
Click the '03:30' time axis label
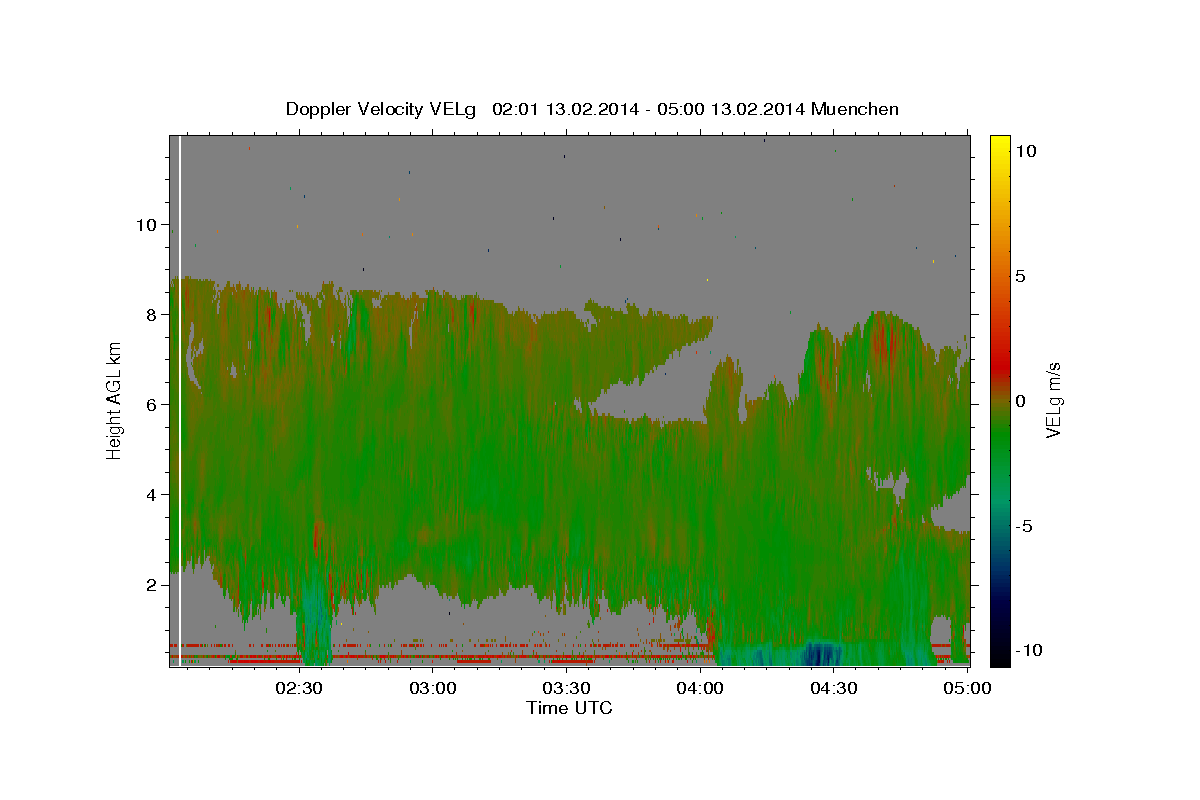[x=566, y=688]
